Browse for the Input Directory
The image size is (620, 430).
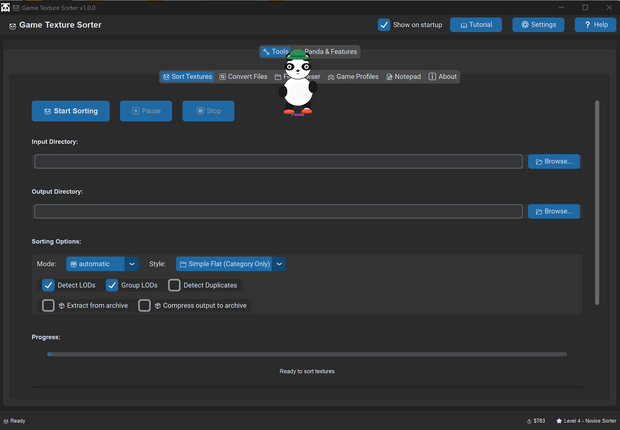(553, 161)
